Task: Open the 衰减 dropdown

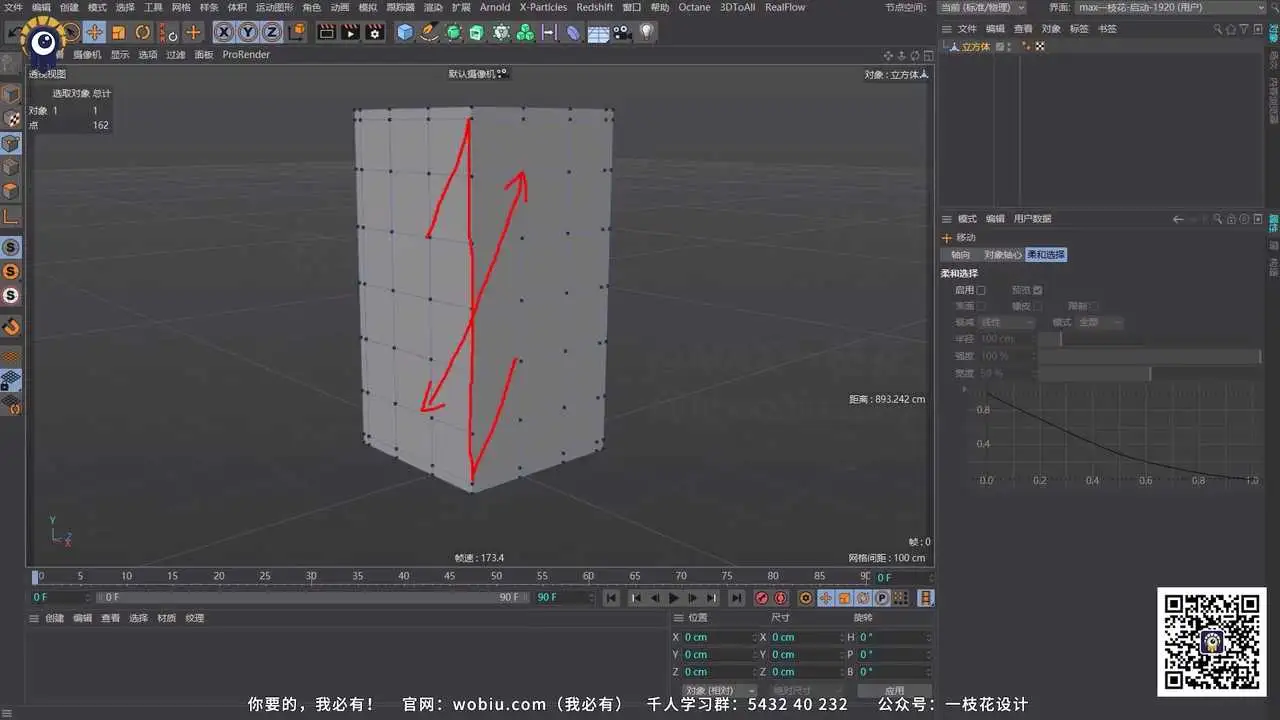Action: [1007, 323]
